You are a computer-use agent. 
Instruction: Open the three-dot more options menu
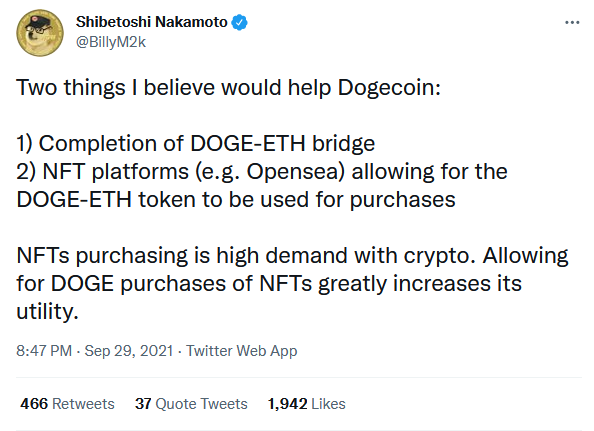pyautogui.click(x=572, y=23)
